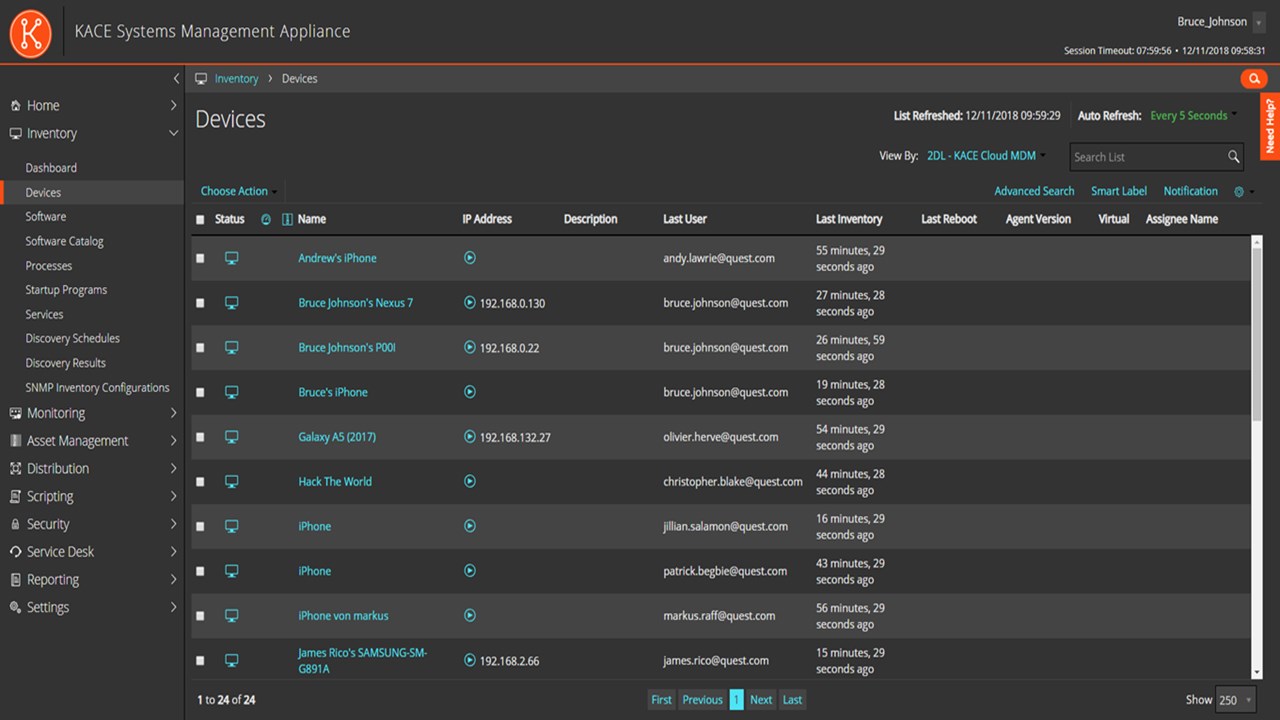Open the gear settings icon beside Notification
This screenshot has height=720, width=1280.
tap(1239, 191)
